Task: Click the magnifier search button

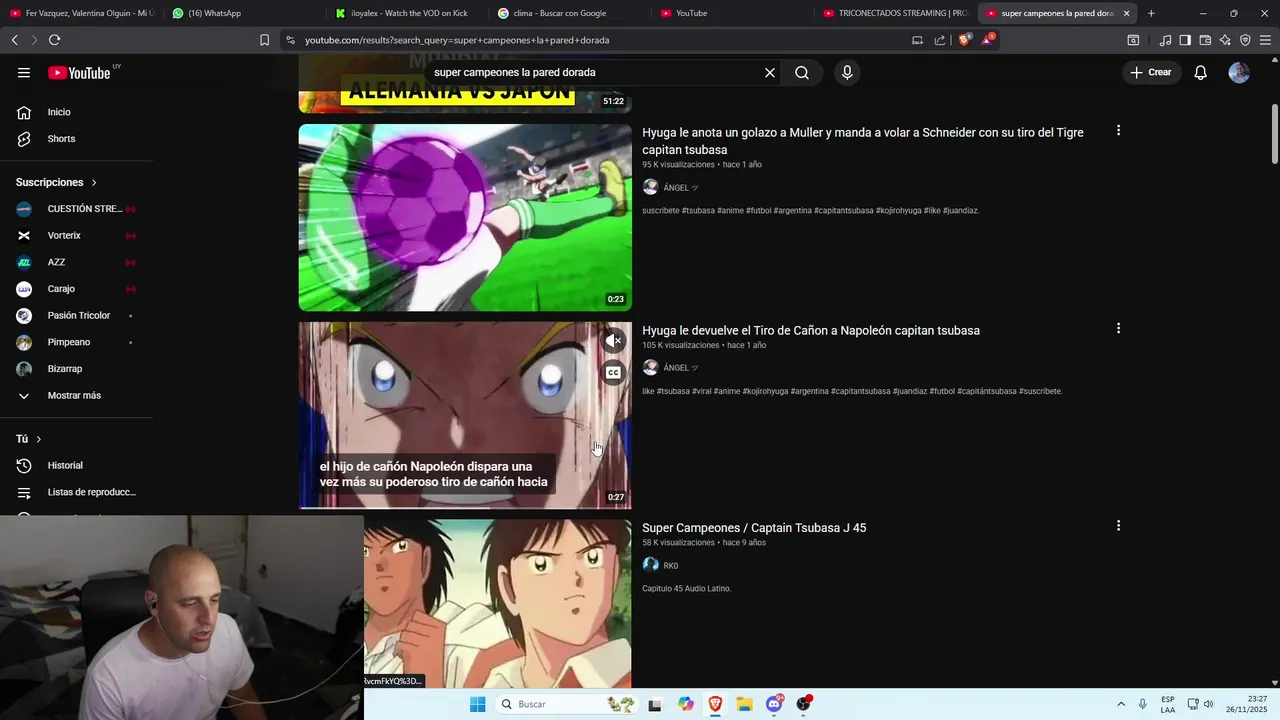Action: (x=802, y=72)
